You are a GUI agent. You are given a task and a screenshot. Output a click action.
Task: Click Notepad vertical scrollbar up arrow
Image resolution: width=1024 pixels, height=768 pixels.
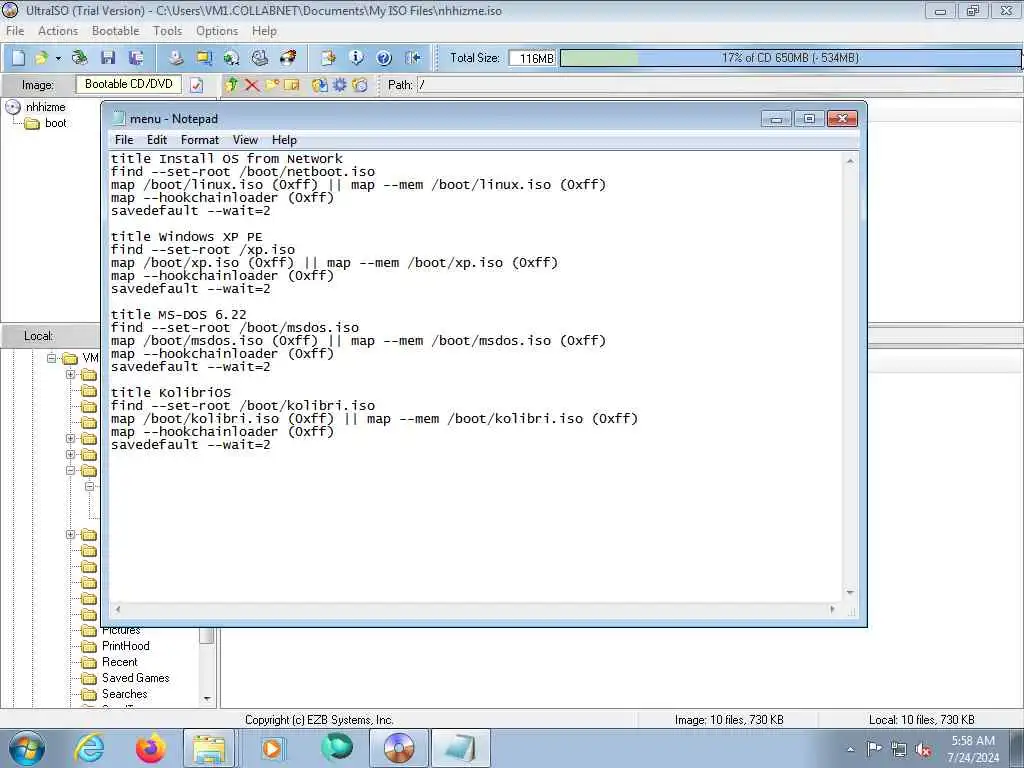coord(850,161)
